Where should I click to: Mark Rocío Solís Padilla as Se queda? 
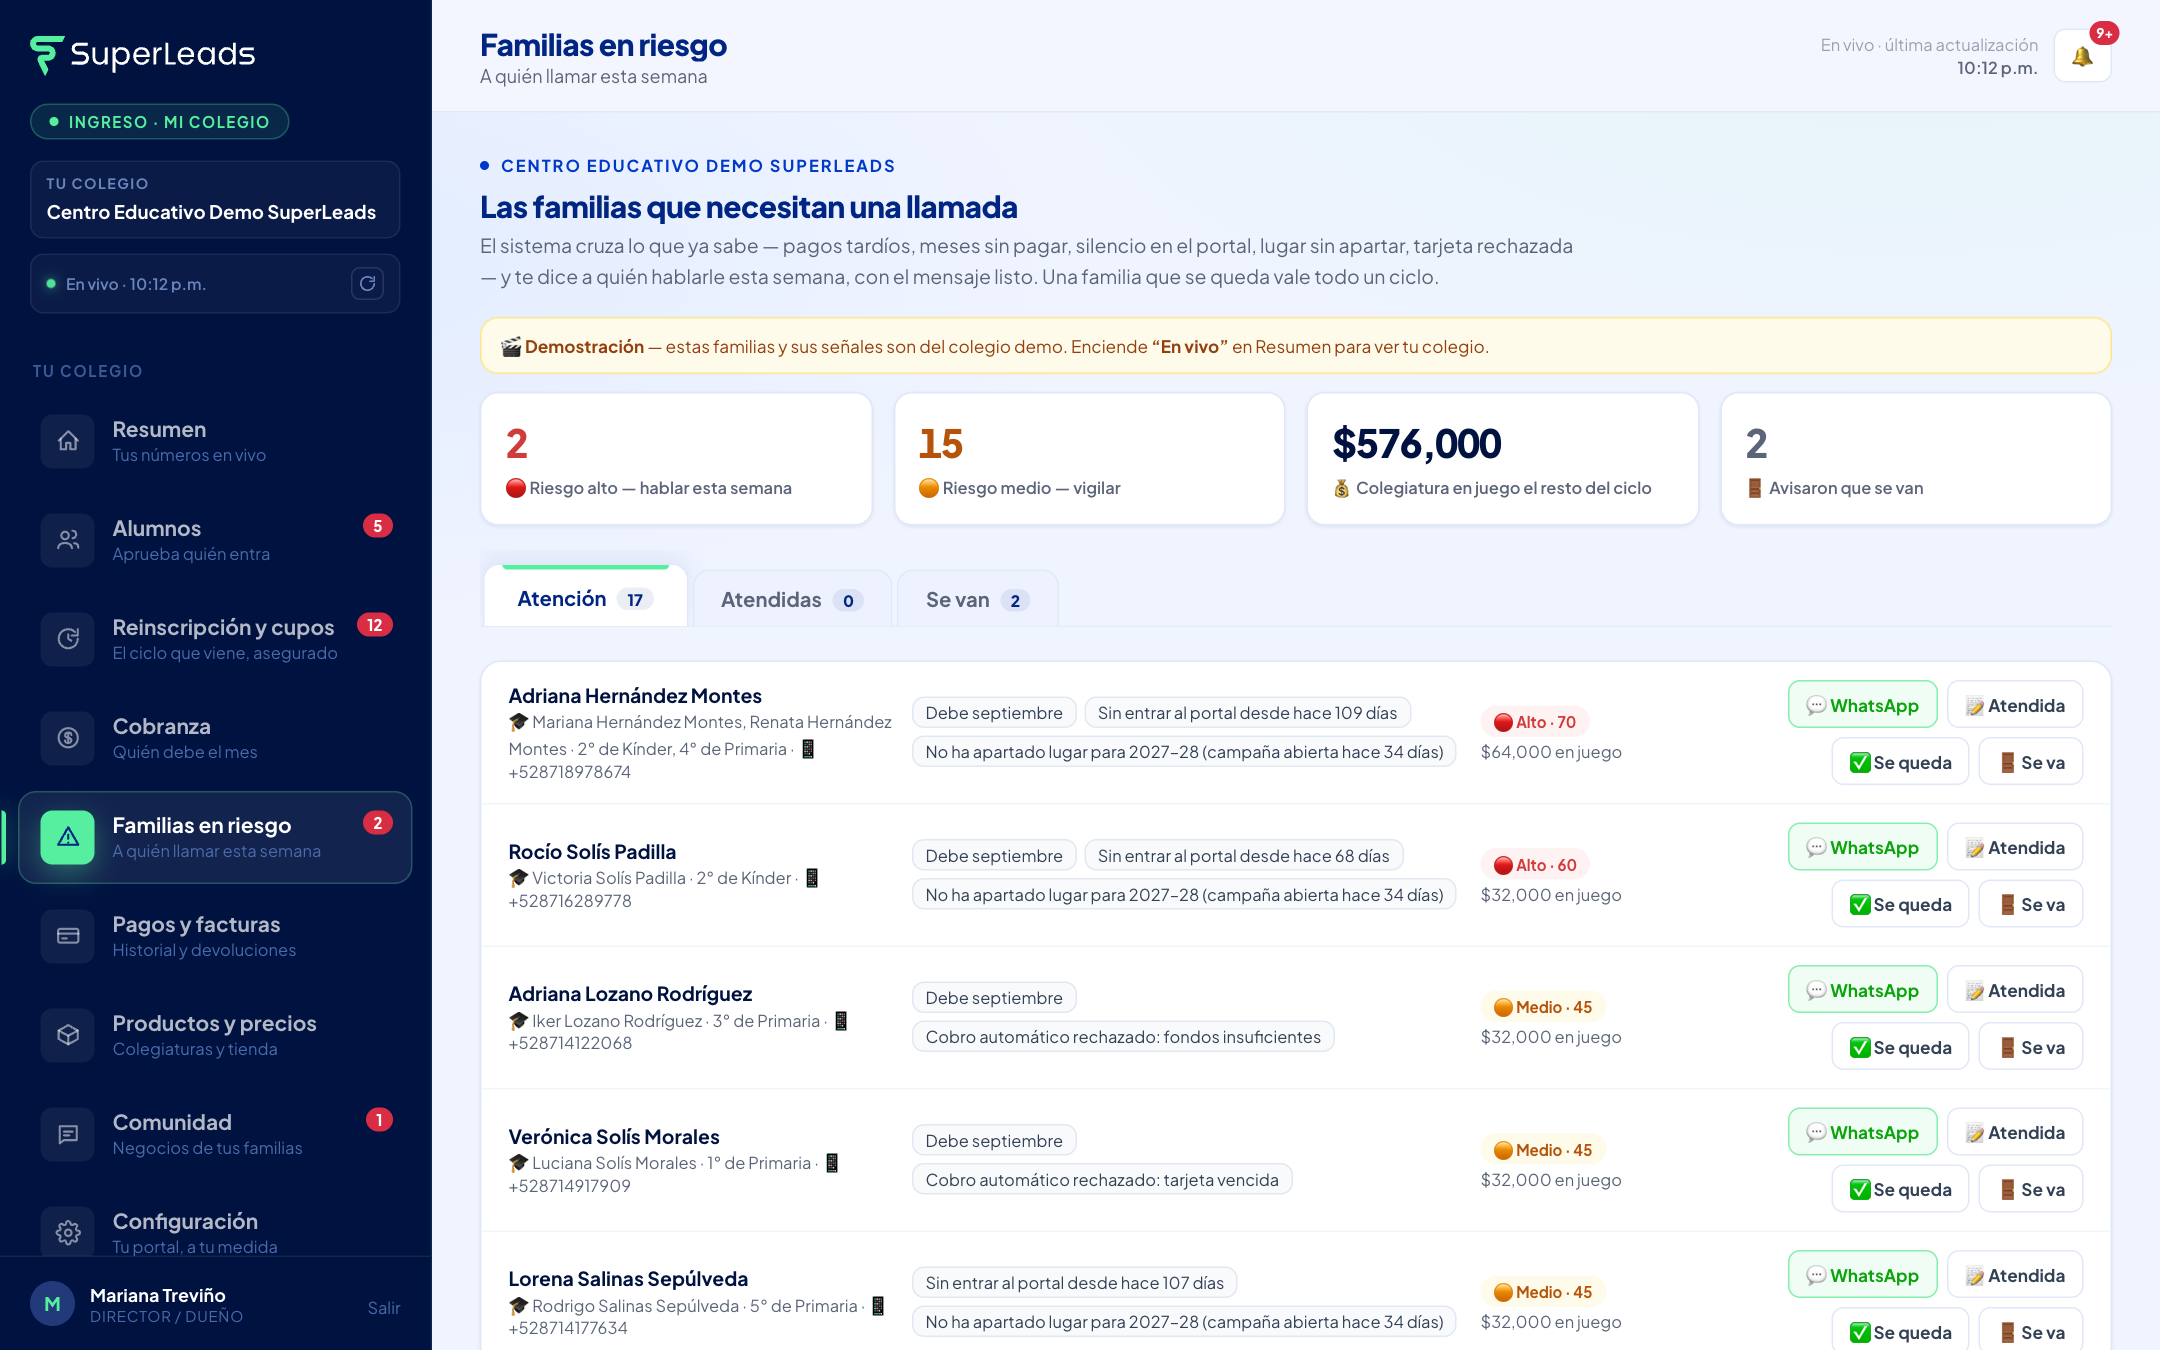[x=1900, y=904]
